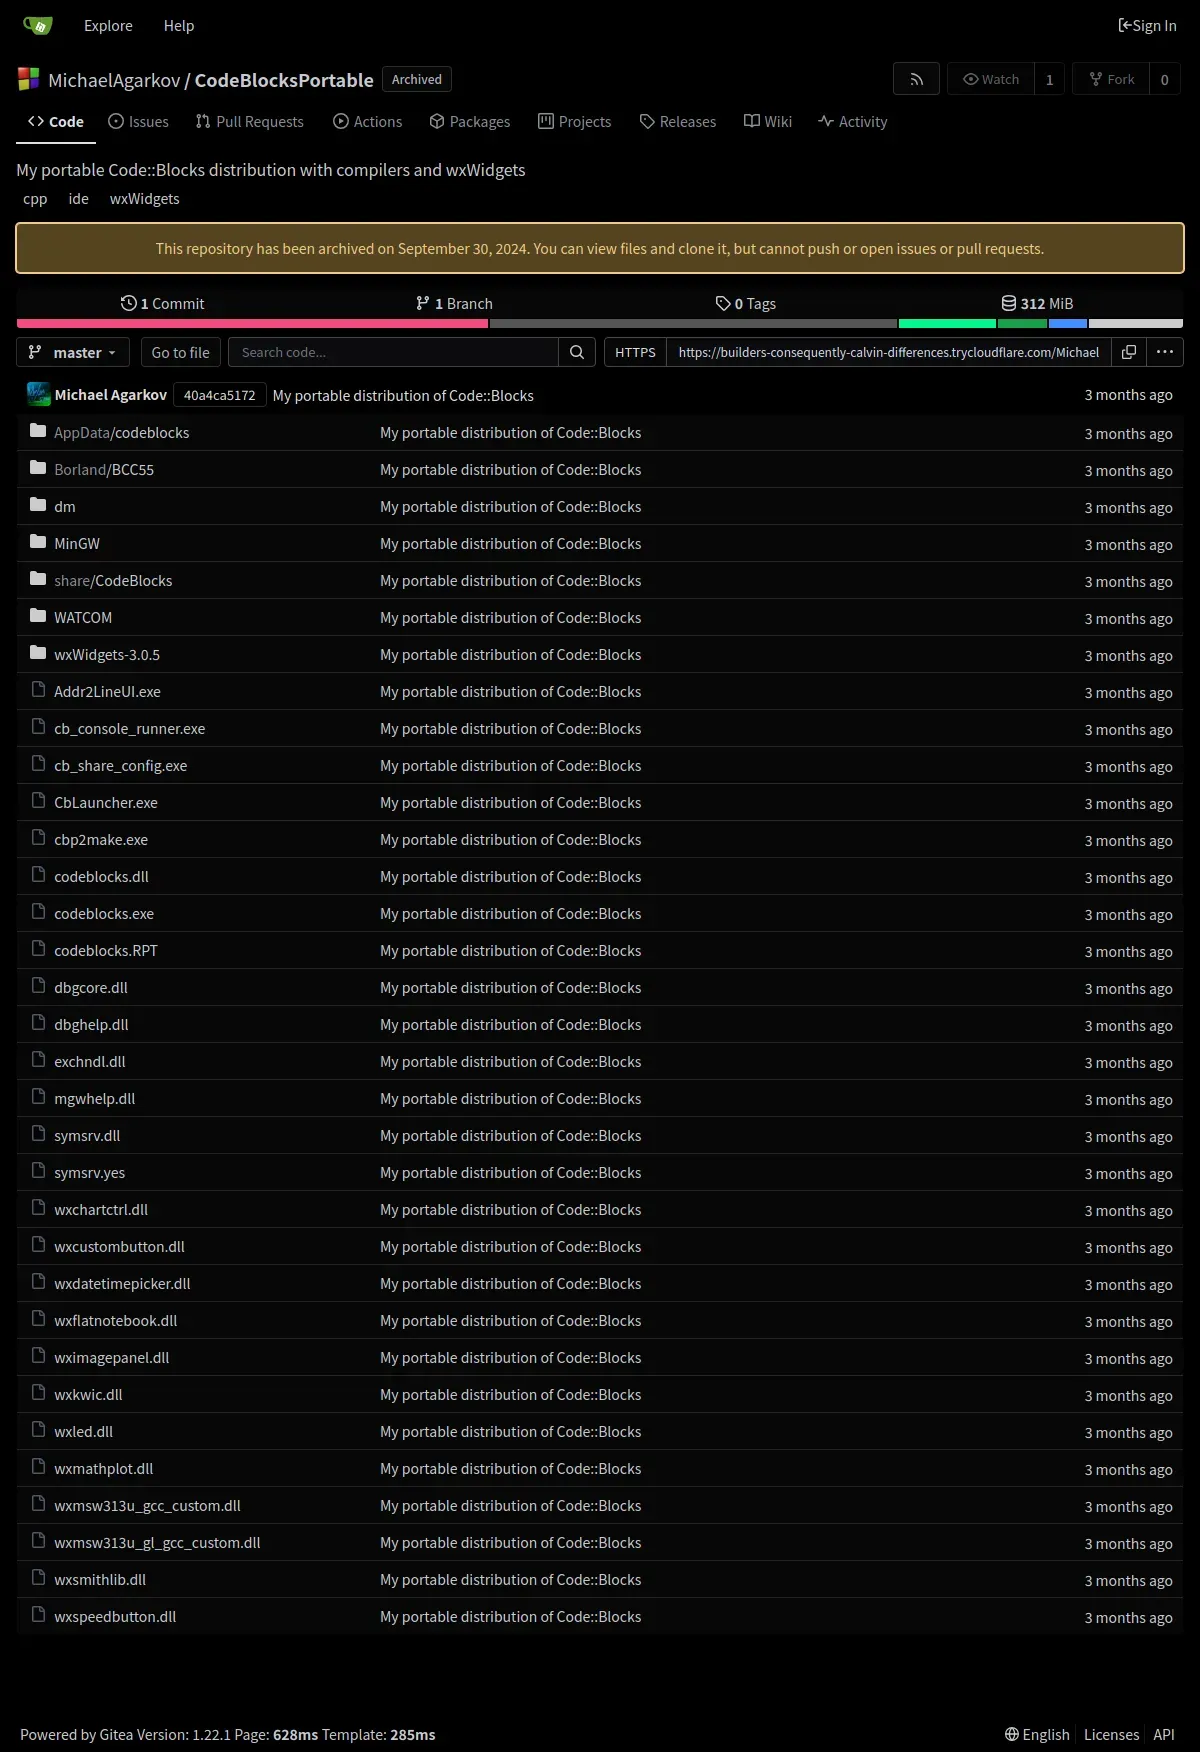Viewport: 1200px width, 1752px height.
Task: Open the Gitea home logo
Action: pos(38,25)
